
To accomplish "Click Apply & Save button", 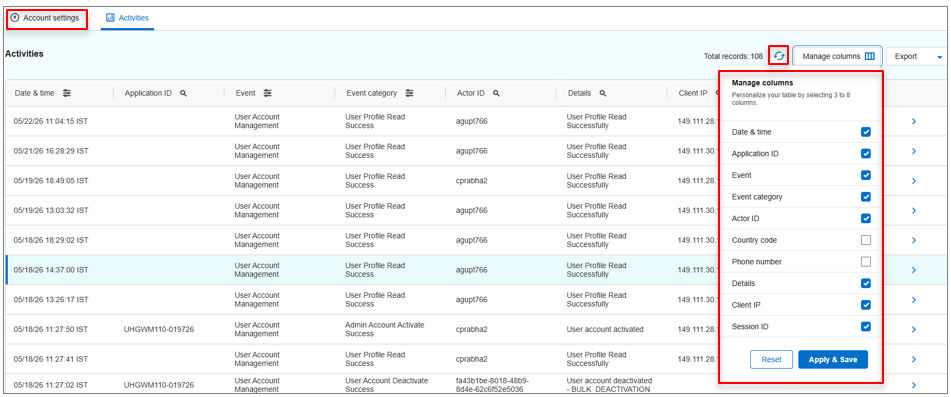I will pos(833,359).
